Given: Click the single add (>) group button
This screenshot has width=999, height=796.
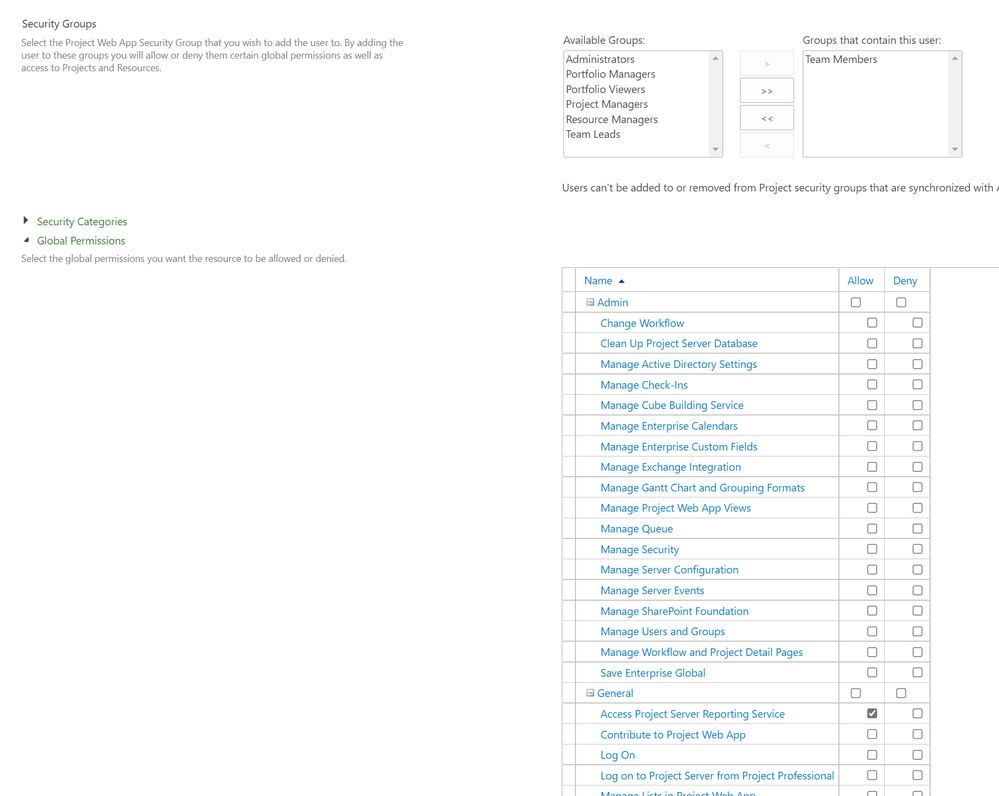Looking at the screenshot, I should [x=766, y=63].
